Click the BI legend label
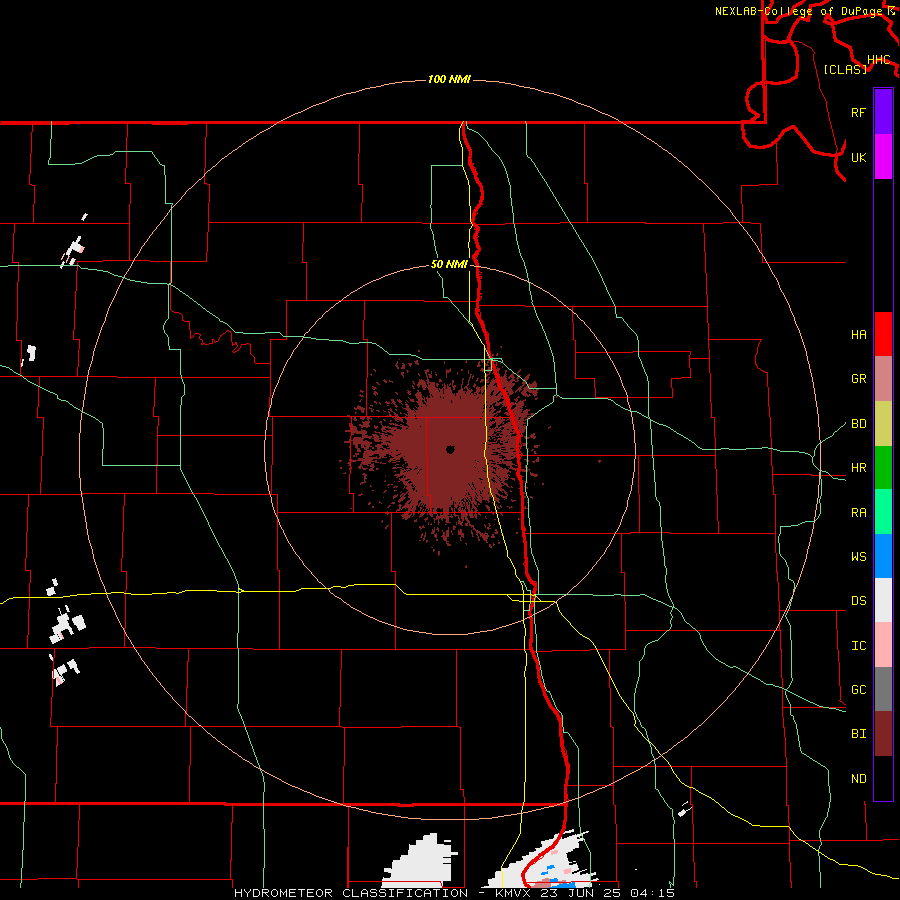Screen dimensions: 900x900 (x=858, y=734)
